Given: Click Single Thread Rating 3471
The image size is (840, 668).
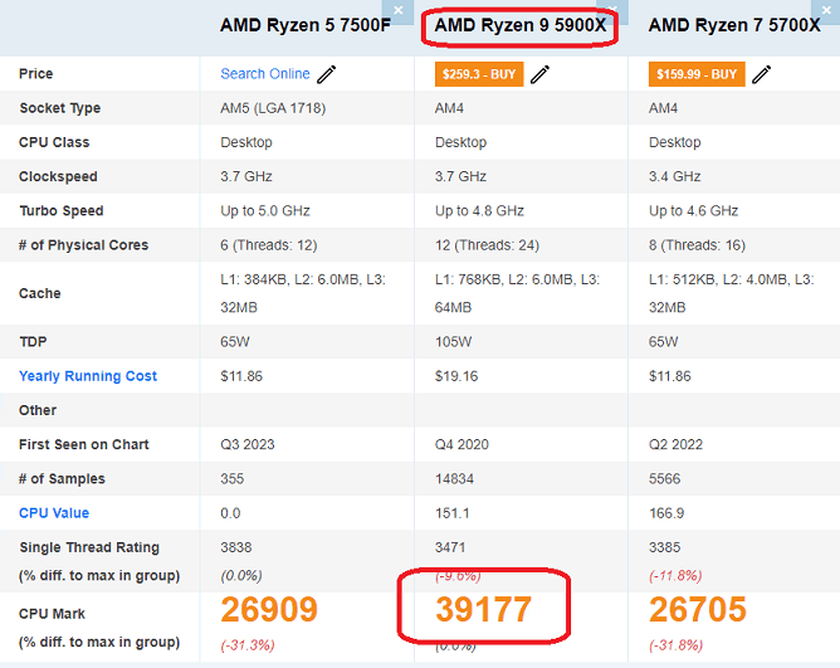Looking at the screenshot, I should (451, 547).
